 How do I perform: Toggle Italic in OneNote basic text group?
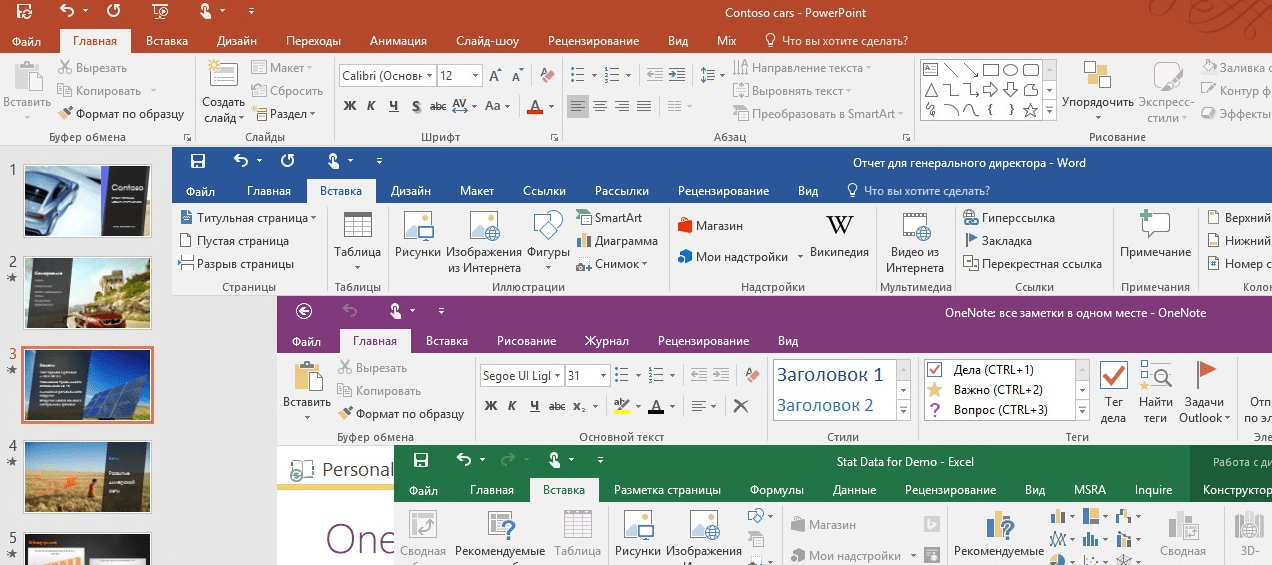513,406
